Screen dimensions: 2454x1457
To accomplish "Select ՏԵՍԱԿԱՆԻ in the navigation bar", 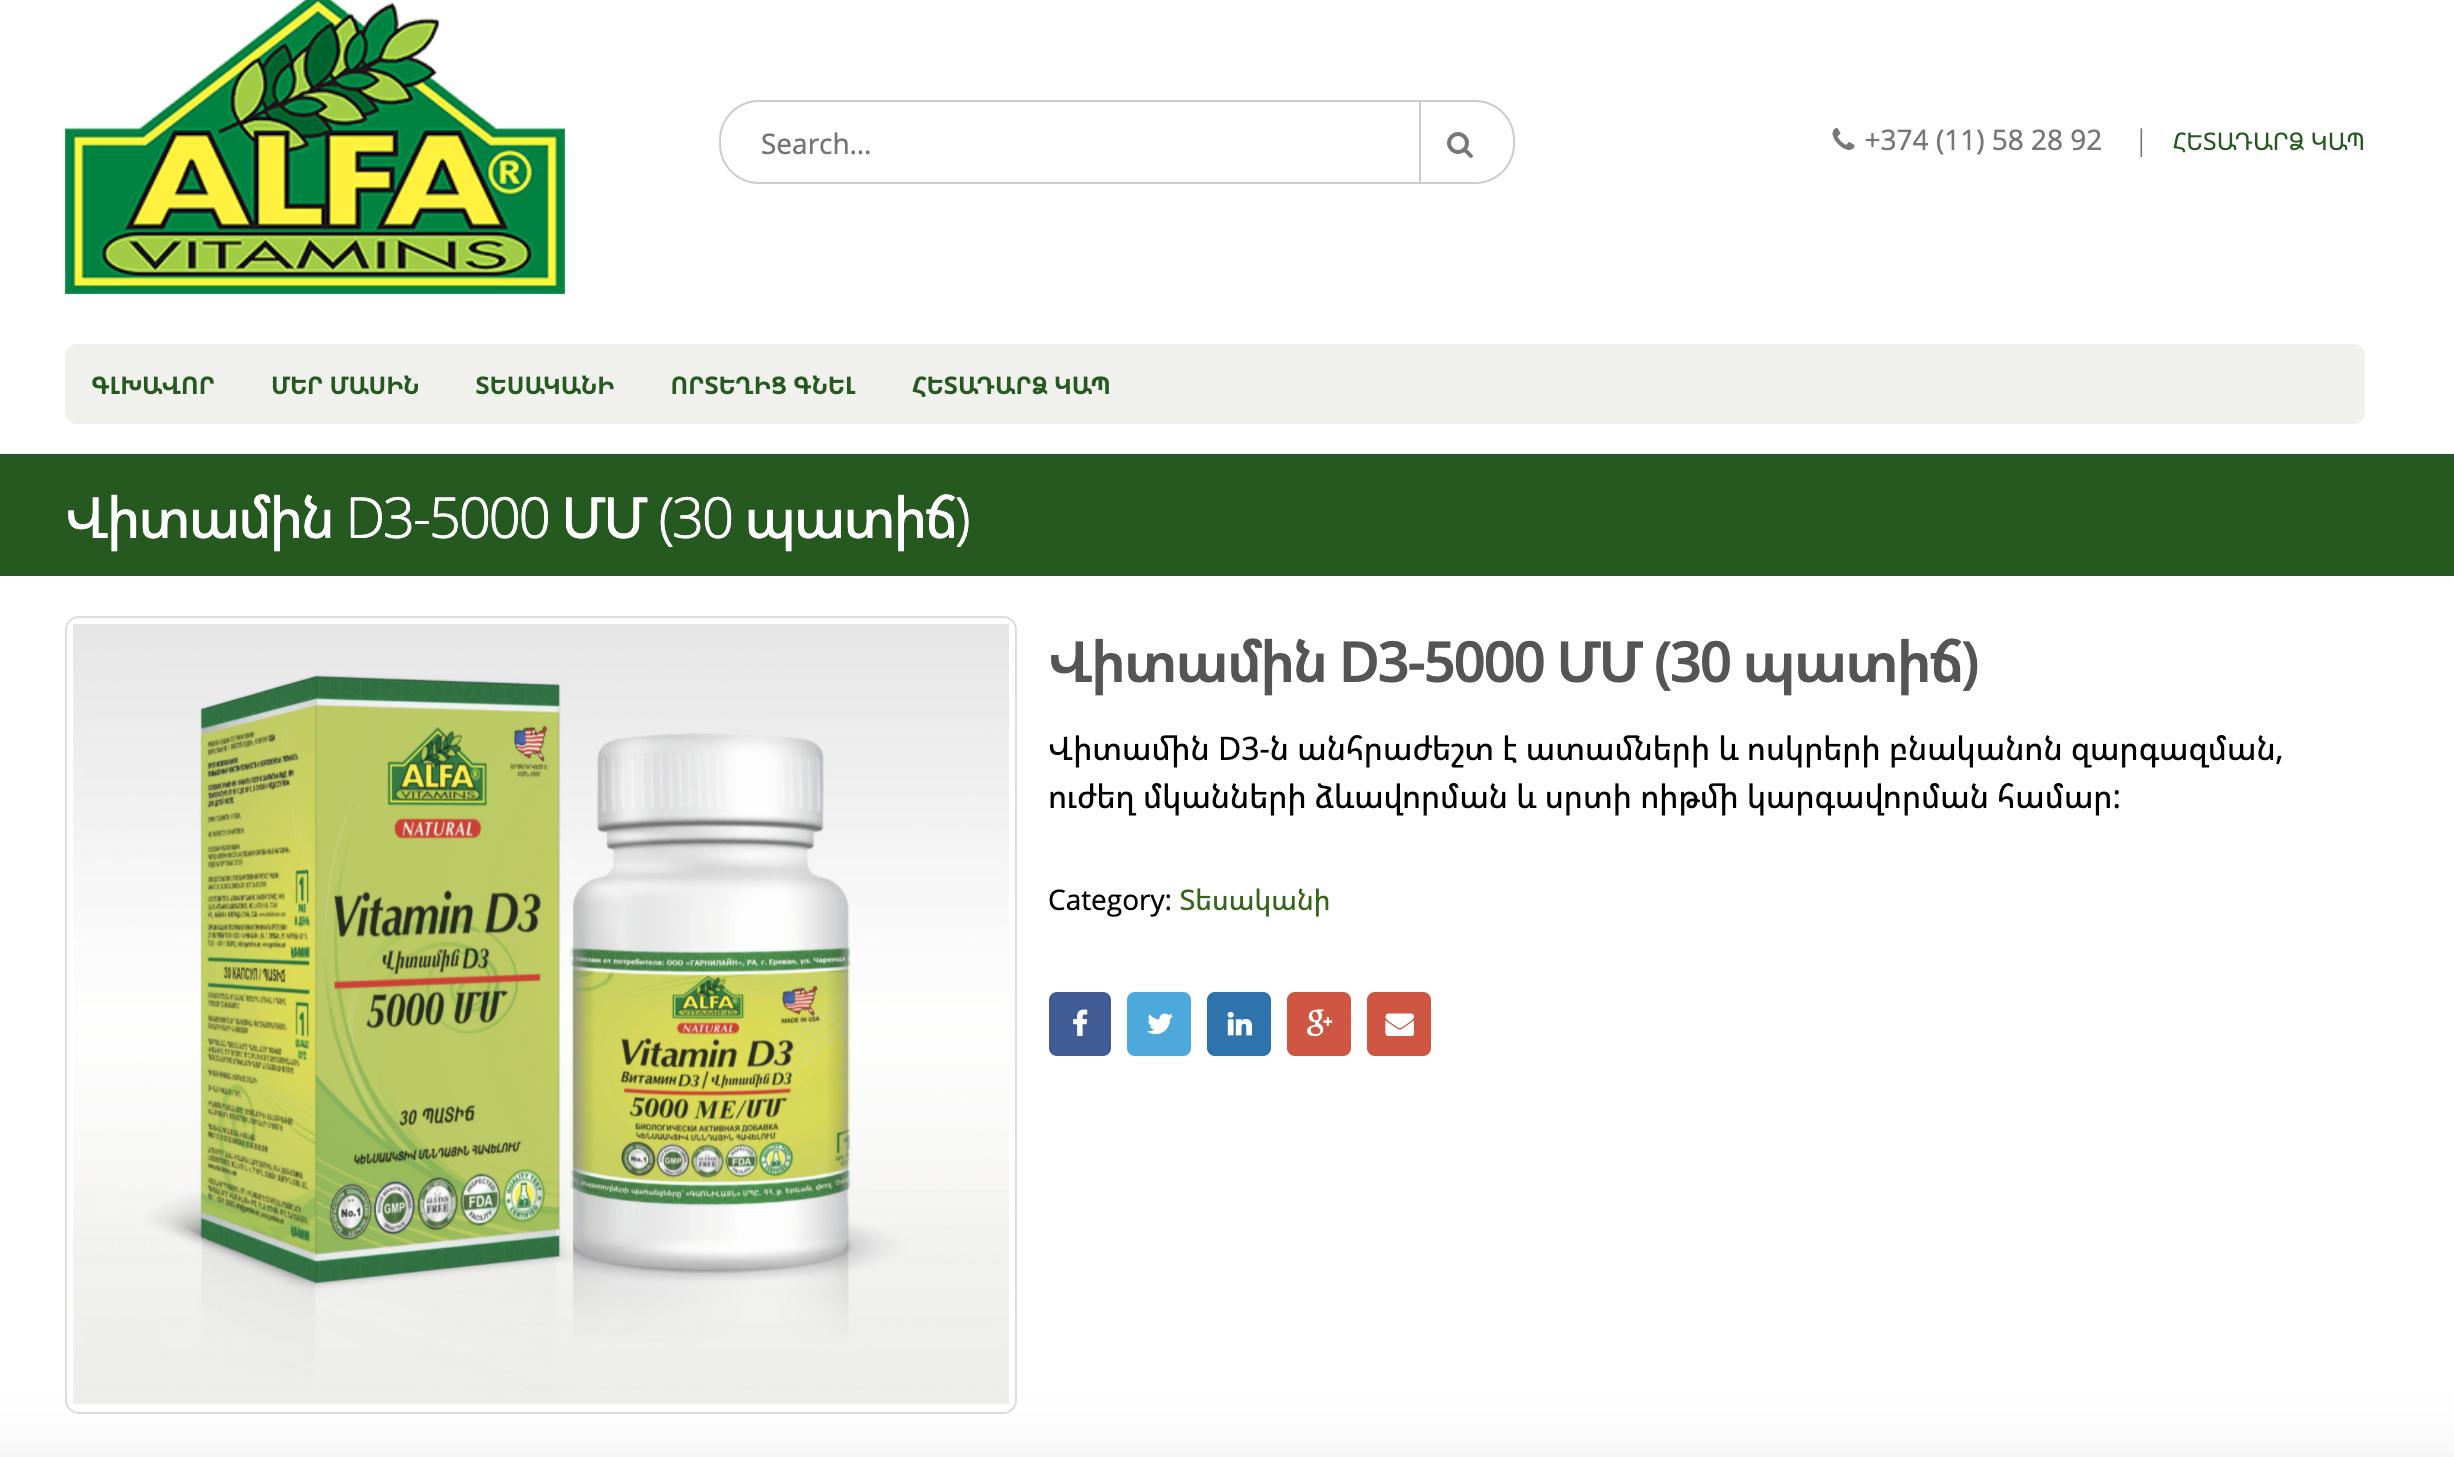I will coord(545,385).
